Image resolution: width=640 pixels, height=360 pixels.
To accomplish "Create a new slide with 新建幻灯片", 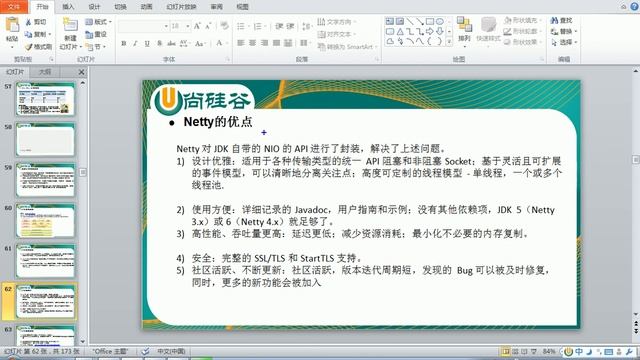I will [x=70, y=35].
